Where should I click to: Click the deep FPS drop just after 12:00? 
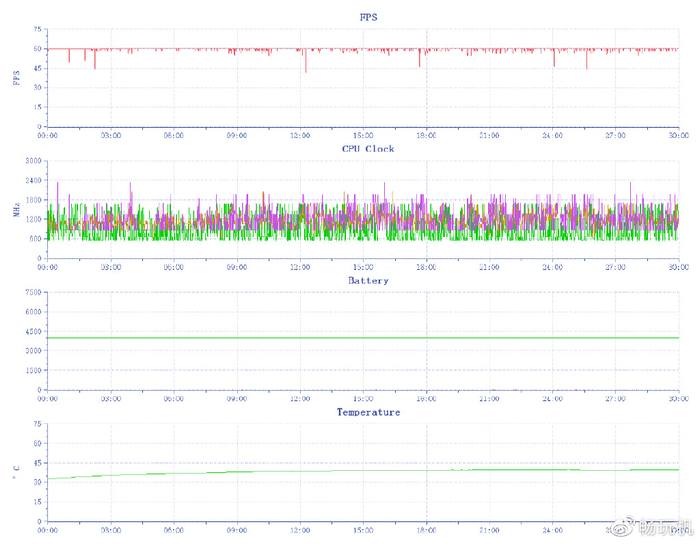pos(306,60)
